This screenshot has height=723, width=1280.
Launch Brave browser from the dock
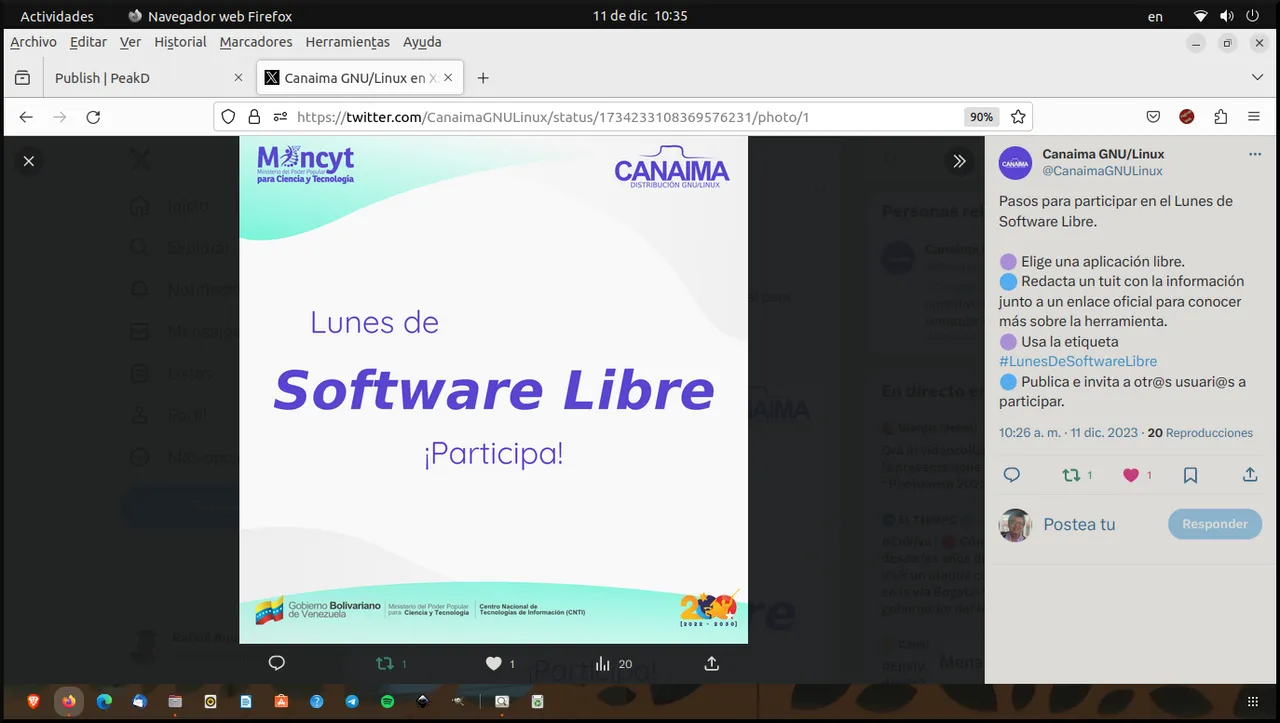tap(33, 702)
